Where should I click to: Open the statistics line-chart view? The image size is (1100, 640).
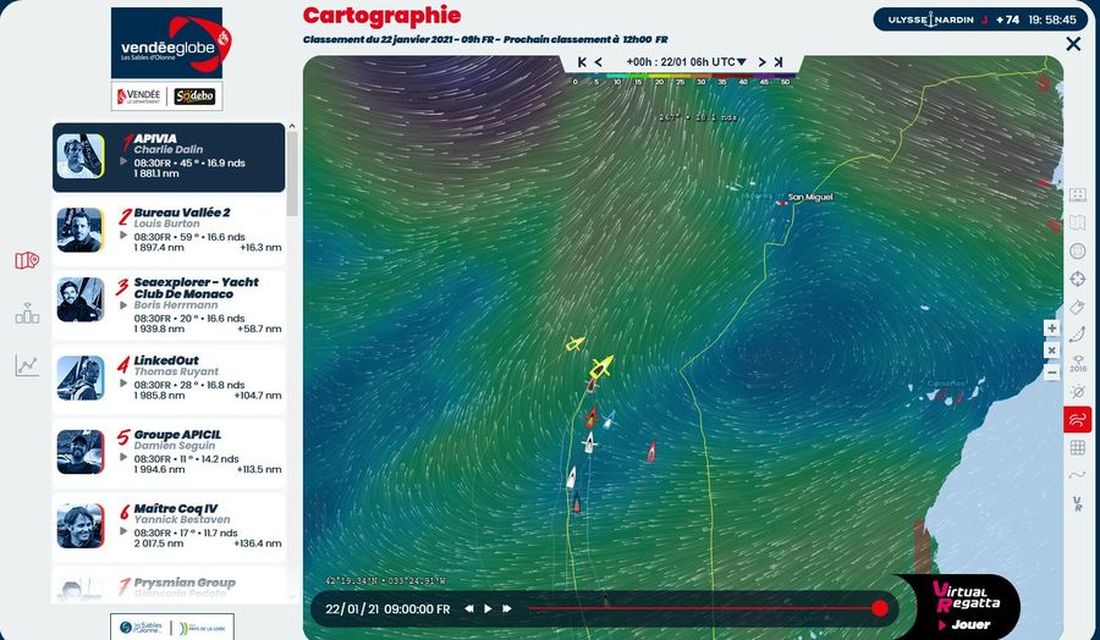(x=27, y=365)
